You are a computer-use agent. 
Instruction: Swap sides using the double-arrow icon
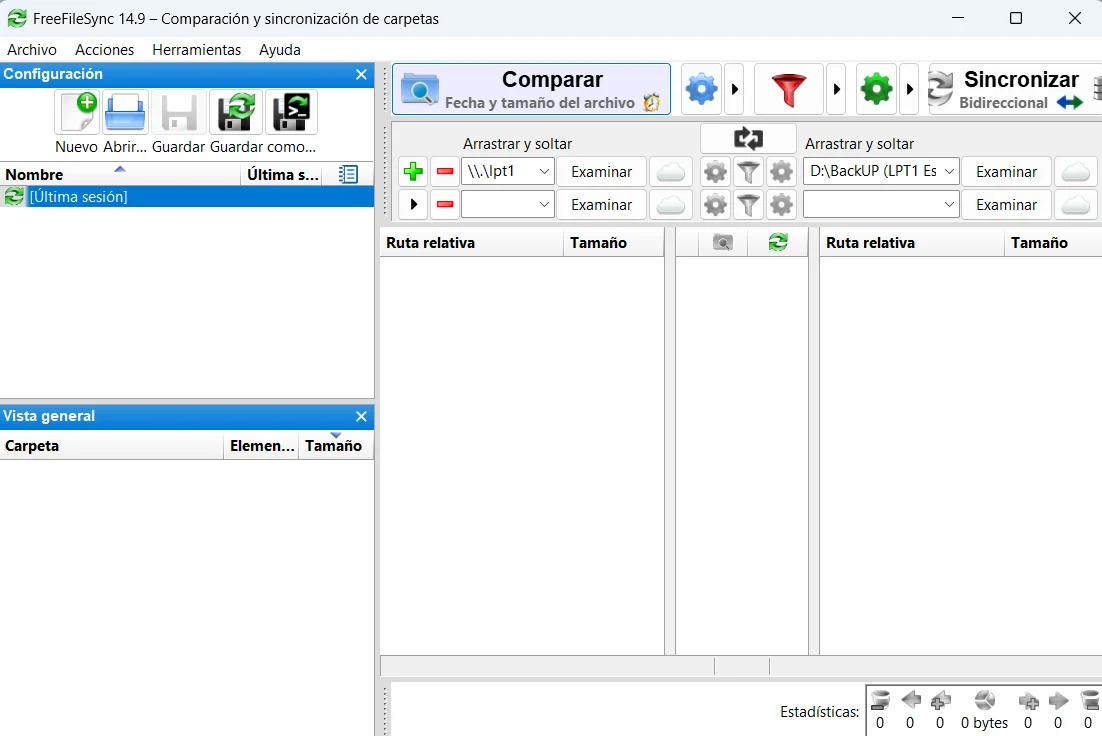748,138
